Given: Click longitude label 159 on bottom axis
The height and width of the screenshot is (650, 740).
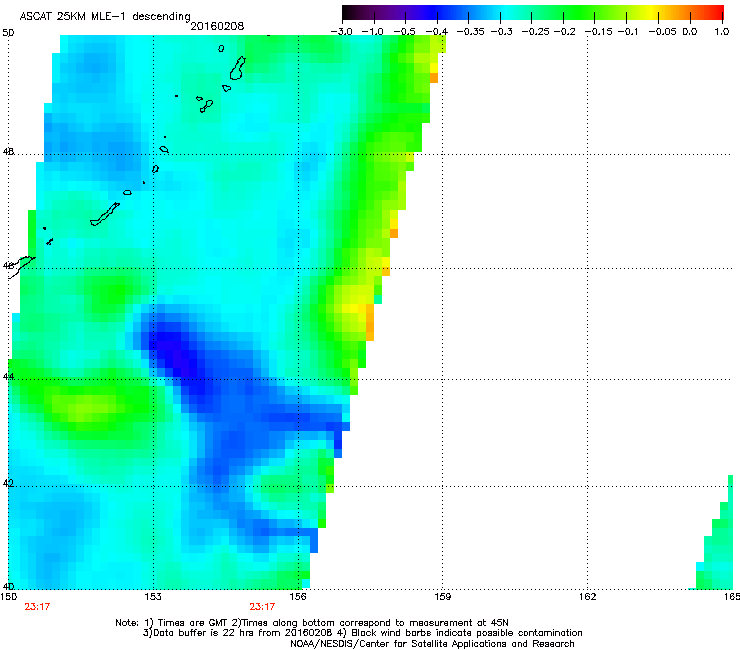Looking at the screenshot, I should coord(443,597).
